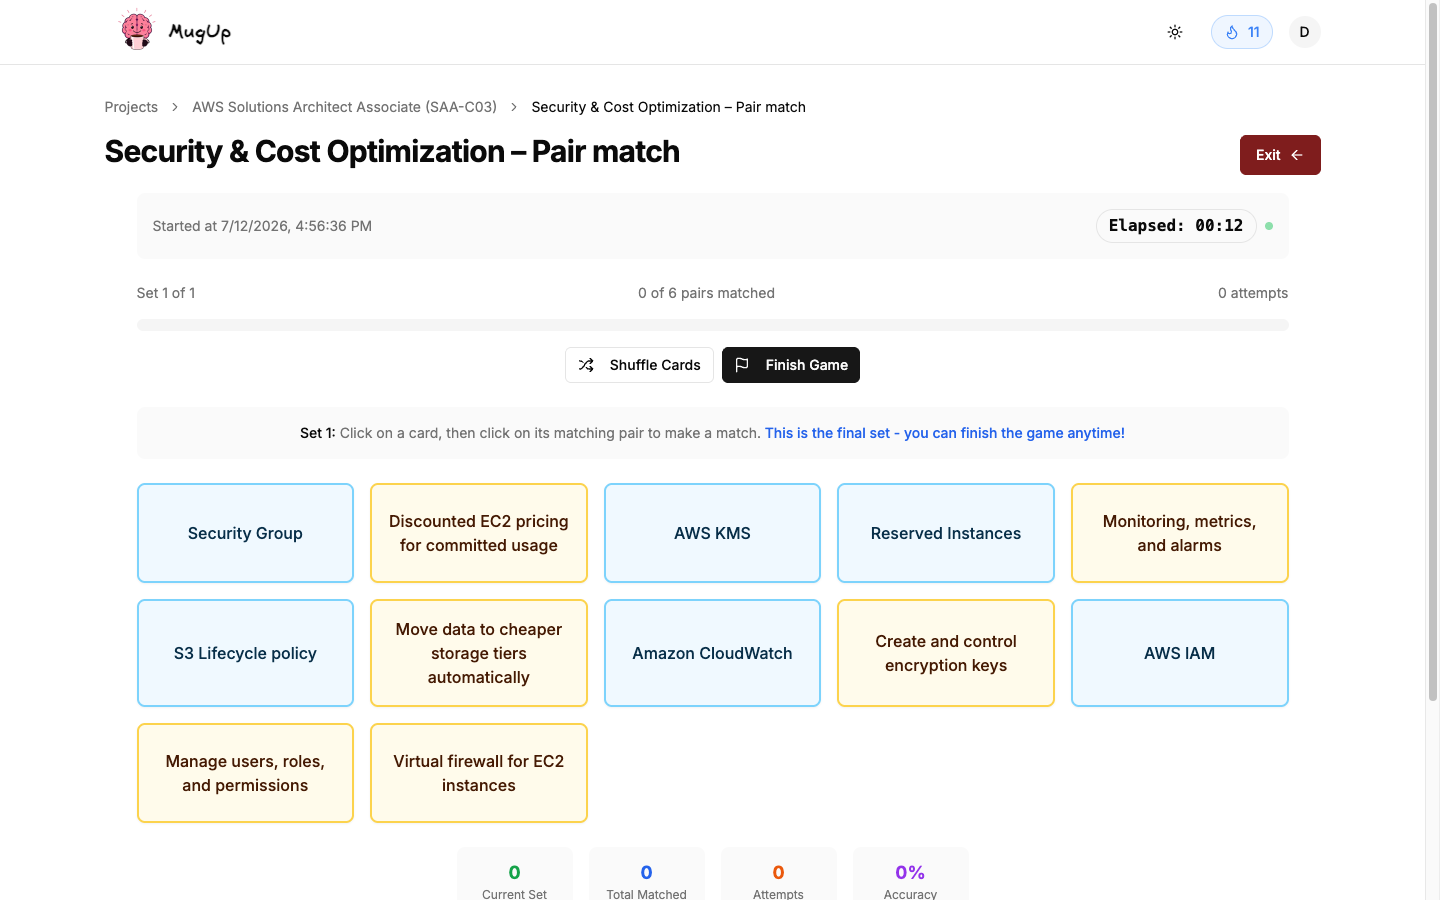Click the Finish Game button
Image resolution: width=1440 pixels, height=900 pixels.
click(791, 365)
